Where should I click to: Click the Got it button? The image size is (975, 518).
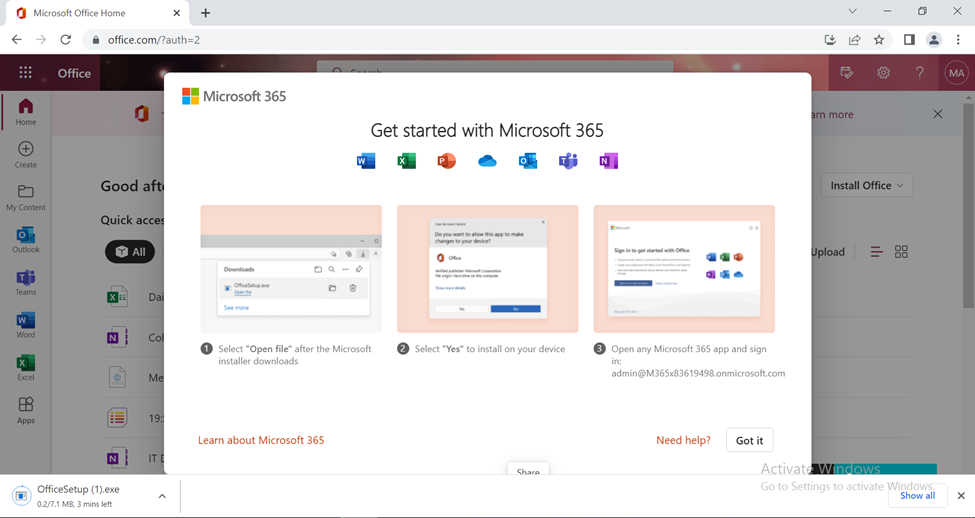(x=749, y=440)
